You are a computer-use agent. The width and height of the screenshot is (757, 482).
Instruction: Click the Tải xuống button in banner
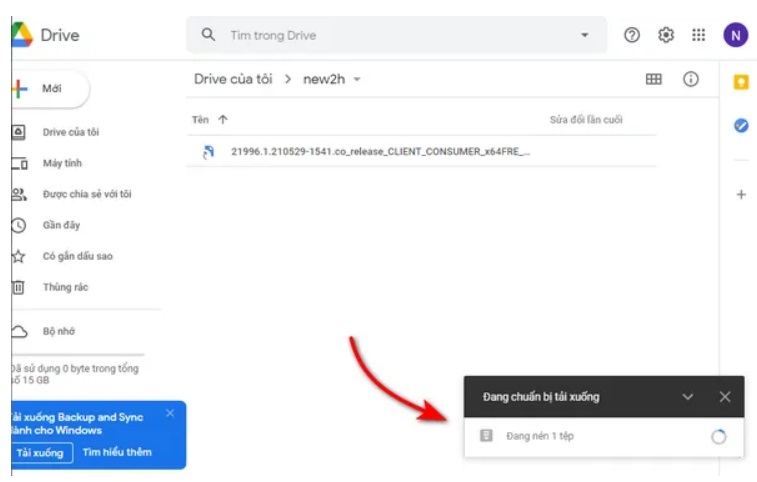41,453
